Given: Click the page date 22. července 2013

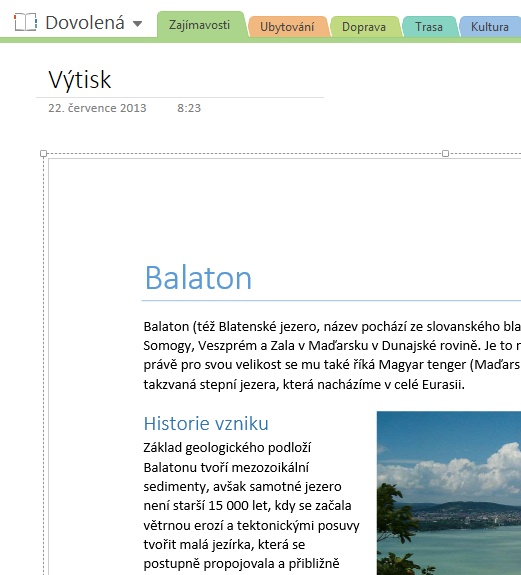Looking at the screenshot, I should (97, 108).
